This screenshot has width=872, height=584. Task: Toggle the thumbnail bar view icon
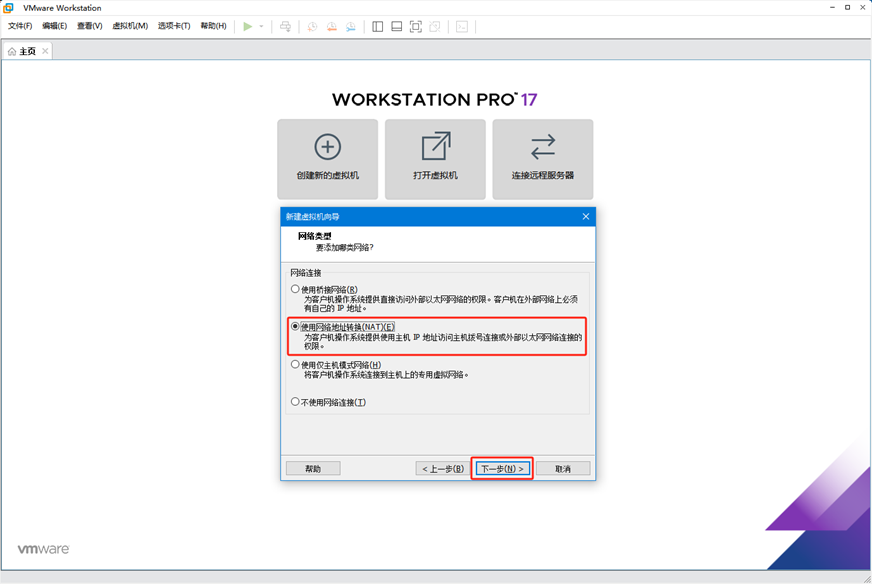(x=397, y=26)
